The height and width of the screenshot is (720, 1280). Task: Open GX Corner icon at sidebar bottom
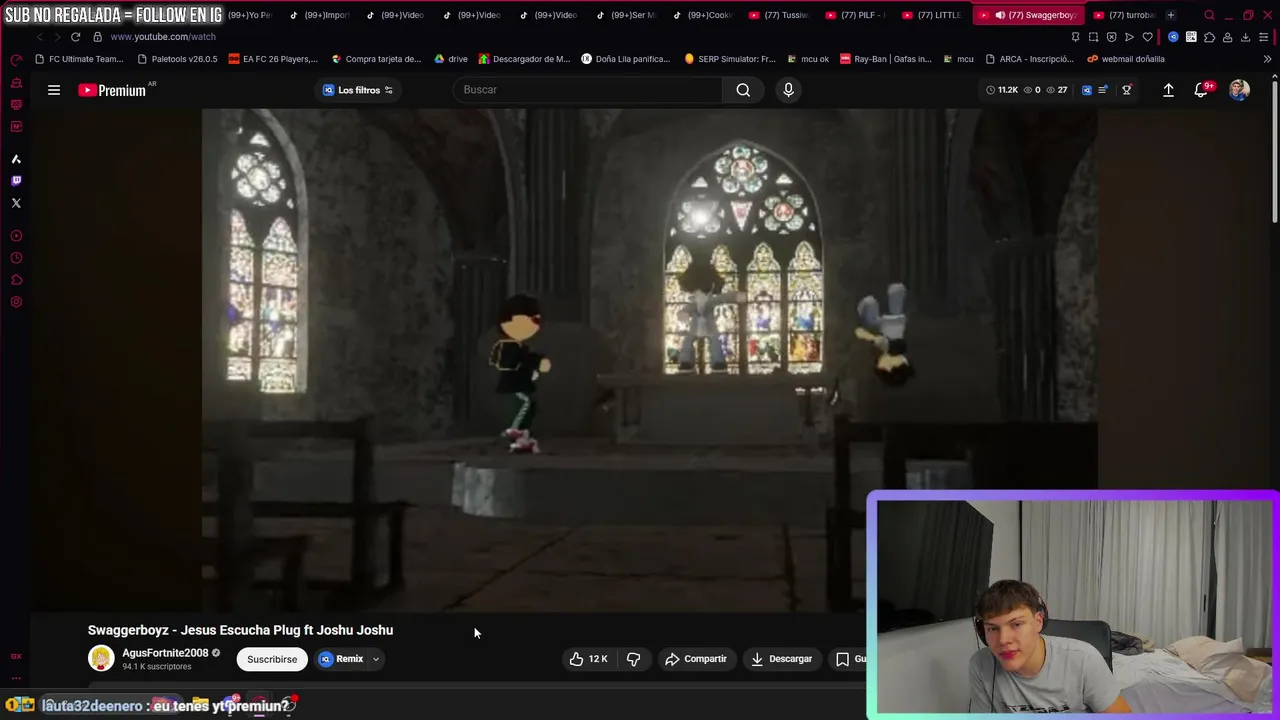[x=16, y=656]
